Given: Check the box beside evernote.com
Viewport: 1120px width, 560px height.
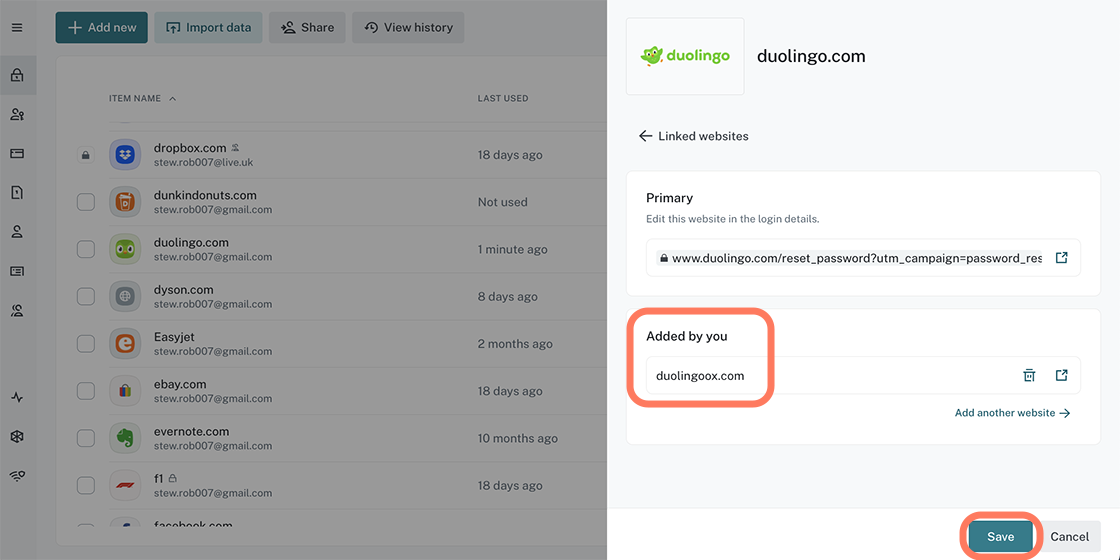Looking at the screenshot, I should 86,438.
